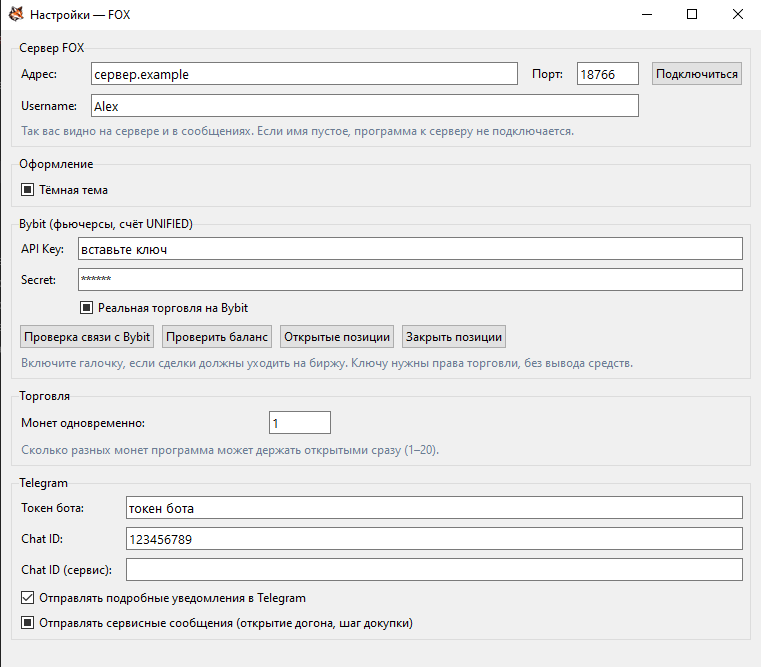Enable Реальная торговля на Bybit checkbox
The height and width of the screenshot is (667, 761).
point(86,308)
